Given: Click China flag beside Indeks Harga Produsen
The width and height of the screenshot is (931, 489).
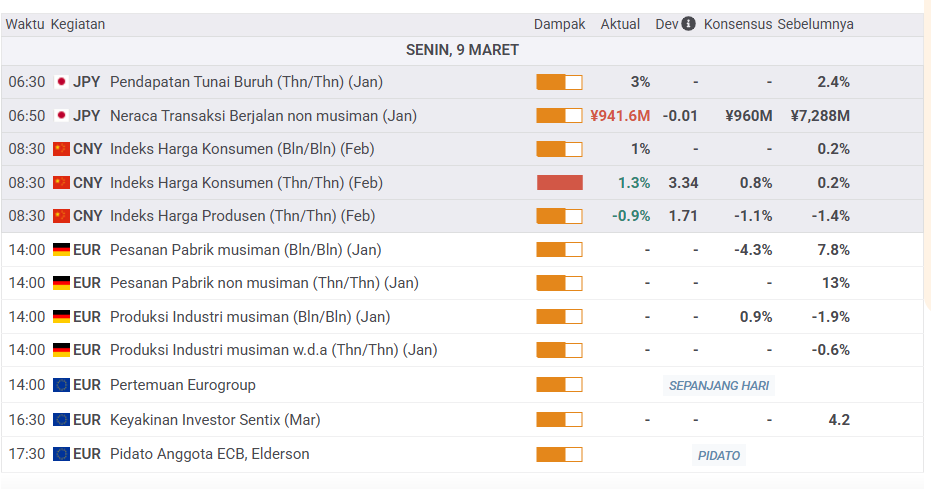Looking at the screenshot, I should click(61, 216).
